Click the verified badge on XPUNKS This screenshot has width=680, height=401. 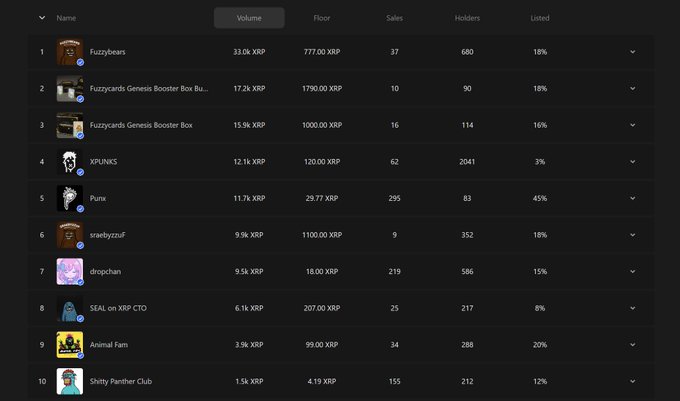[80, 172]
